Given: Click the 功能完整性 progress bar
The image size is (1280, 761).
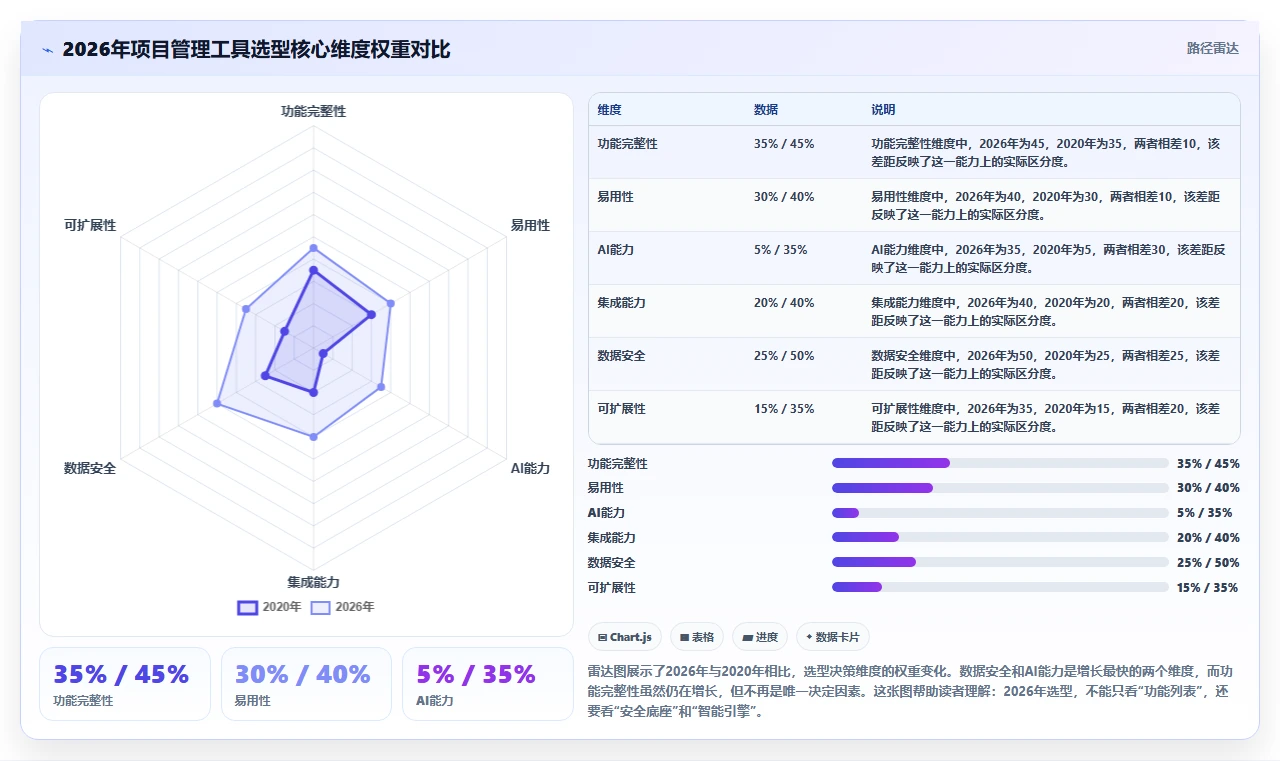Looking at the screenshot, I should click(1000, 463).
